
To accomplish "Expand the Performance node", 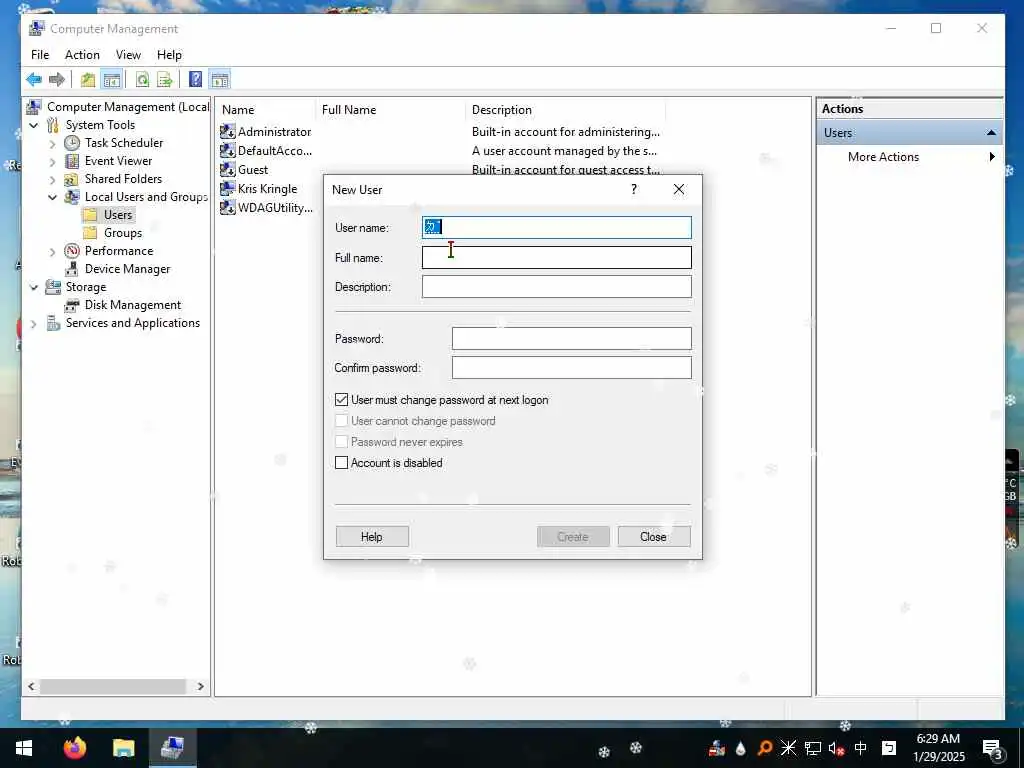I will [x=52, y=251].
